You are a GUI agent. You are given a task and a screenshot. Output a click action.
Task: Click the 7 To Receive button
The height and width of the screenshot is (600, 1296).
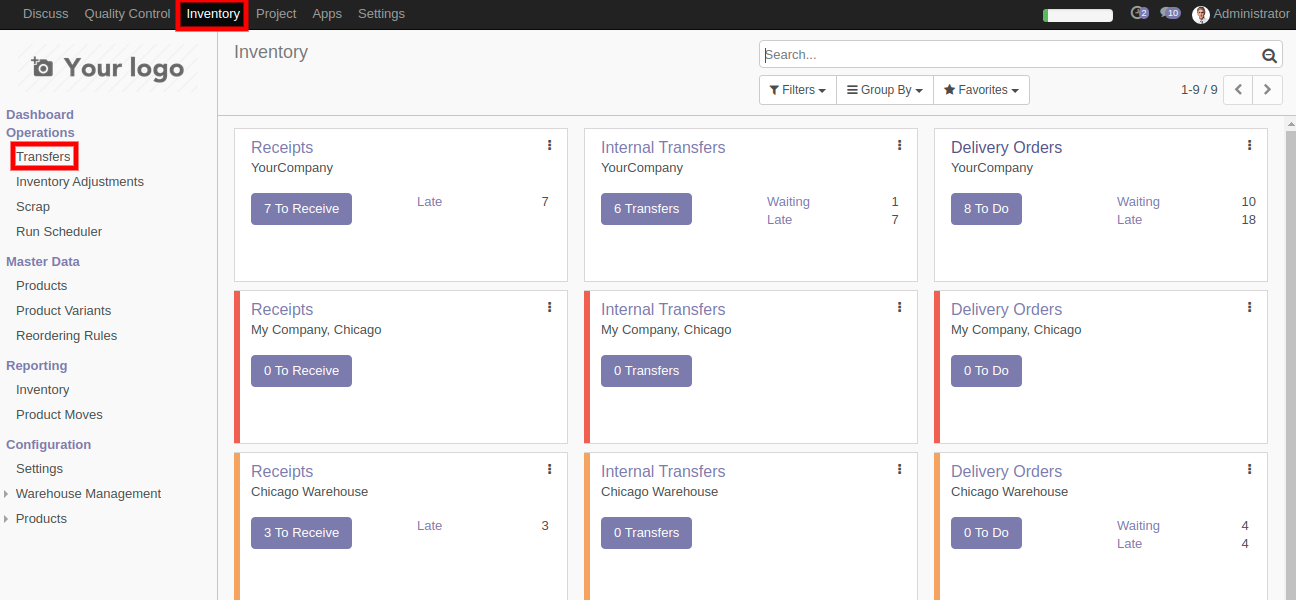pos(301,209)
